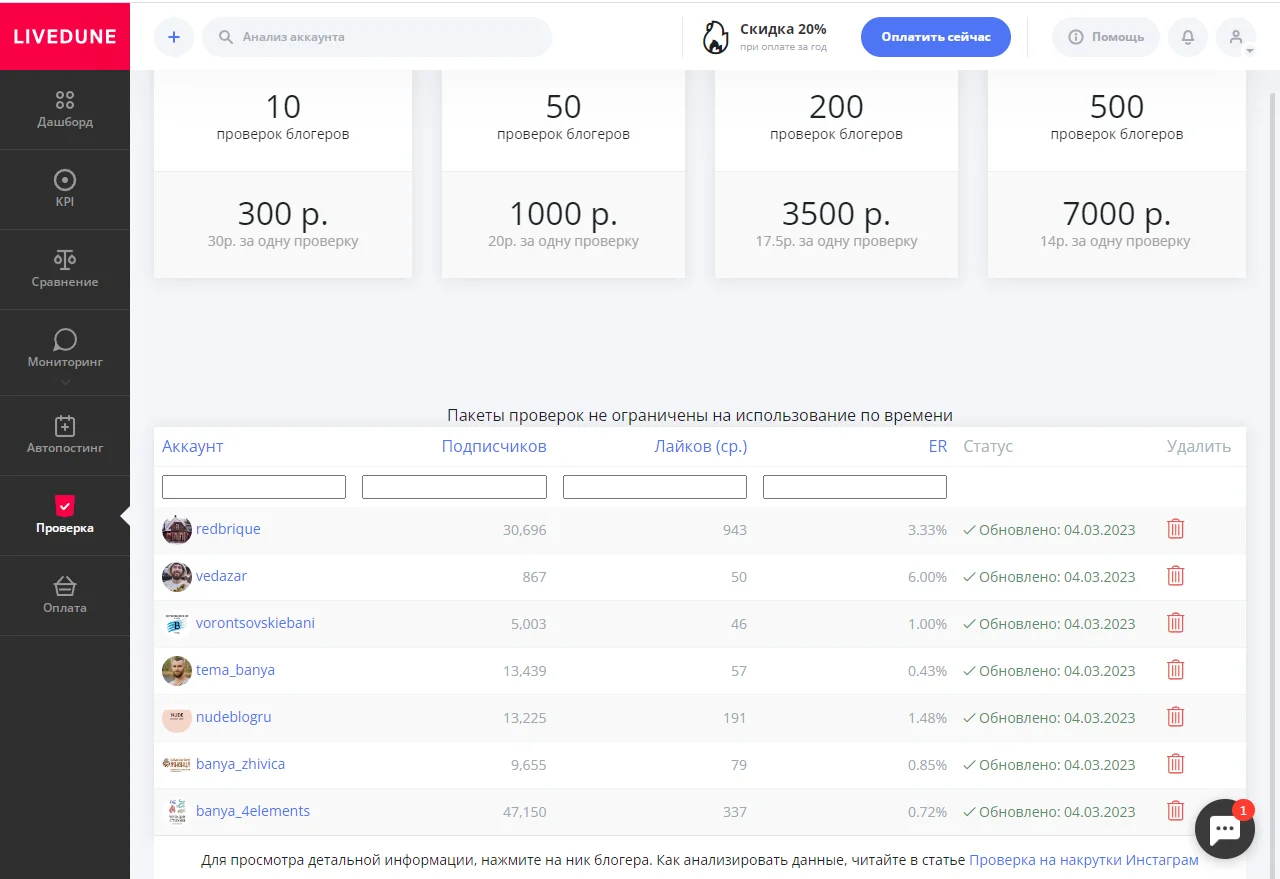
Task: Open the Проверка на накрутки Инстаграм link
Action: (x=1083, y=860)
